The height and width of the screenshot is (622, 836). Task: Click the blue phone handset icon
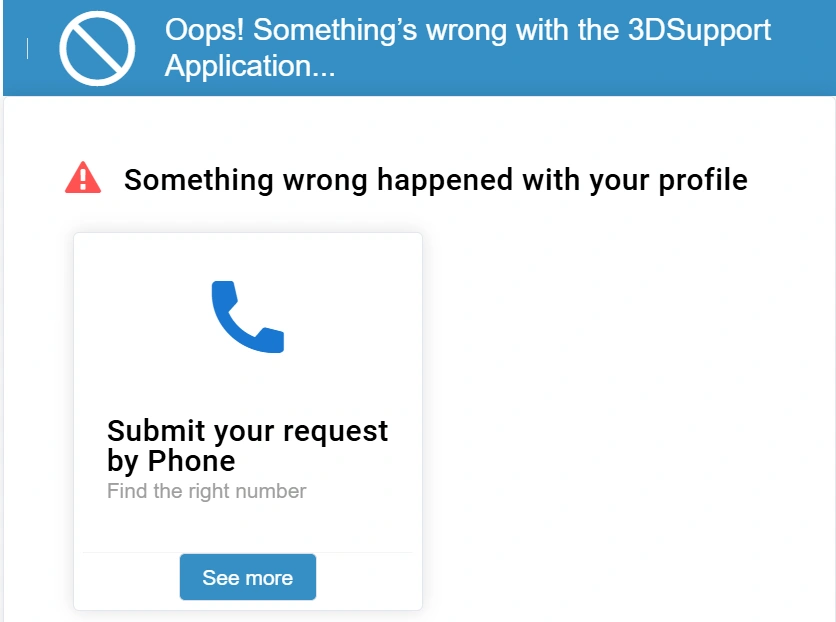248,316
